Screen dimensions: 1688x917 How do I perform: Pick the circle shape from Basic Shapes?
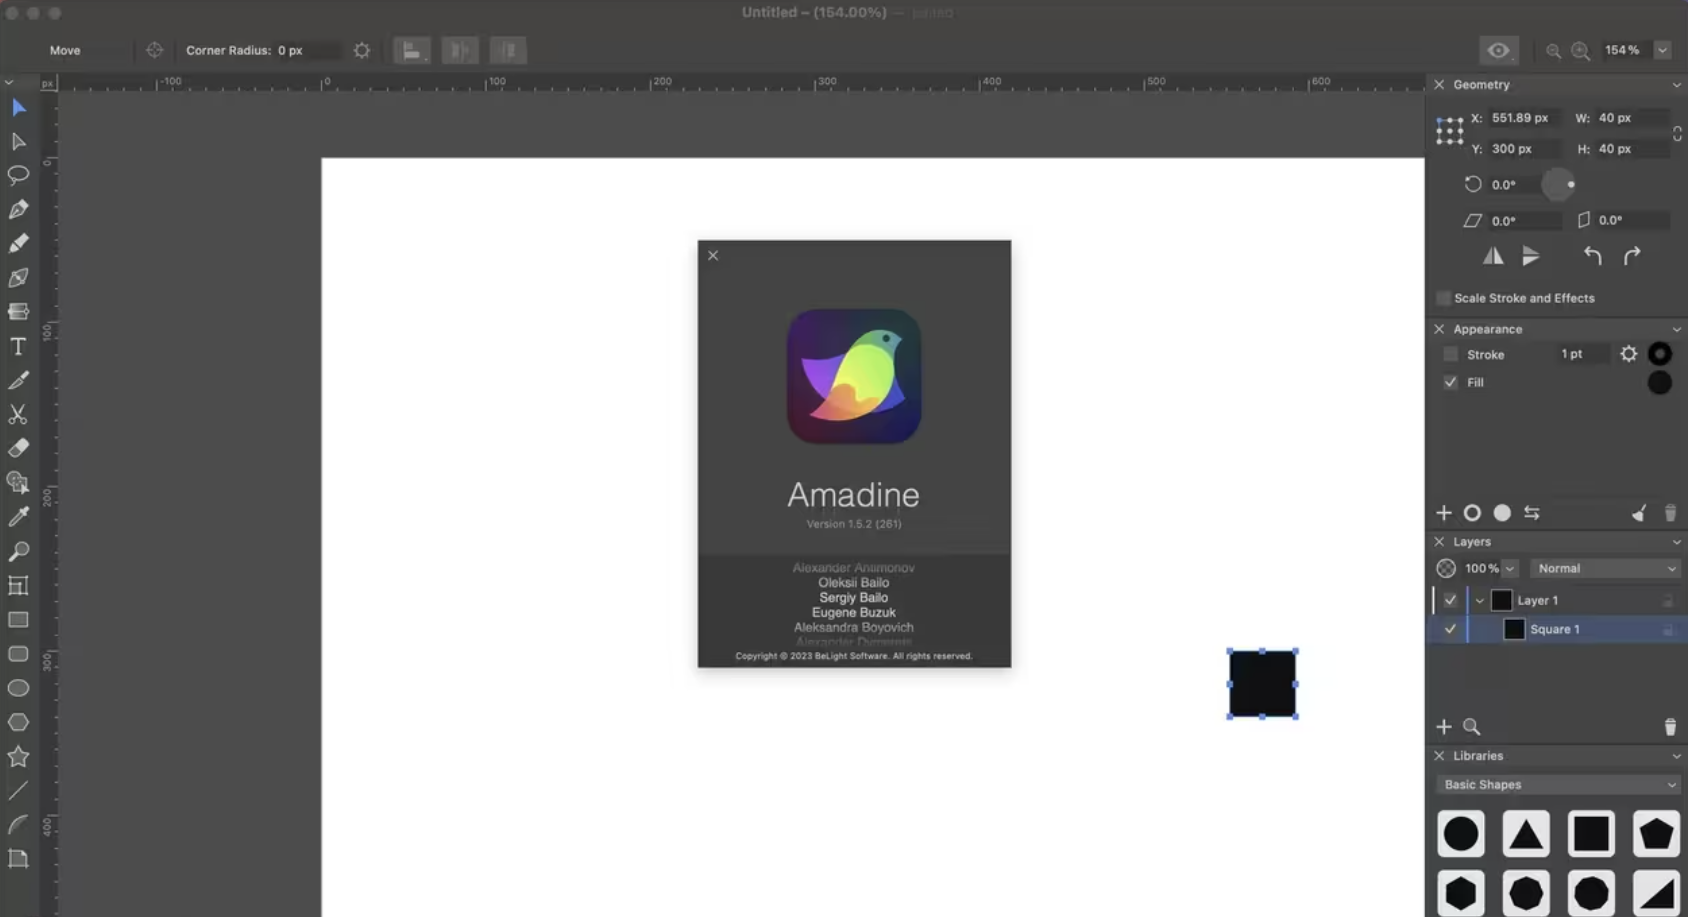tap(1461, 833)
